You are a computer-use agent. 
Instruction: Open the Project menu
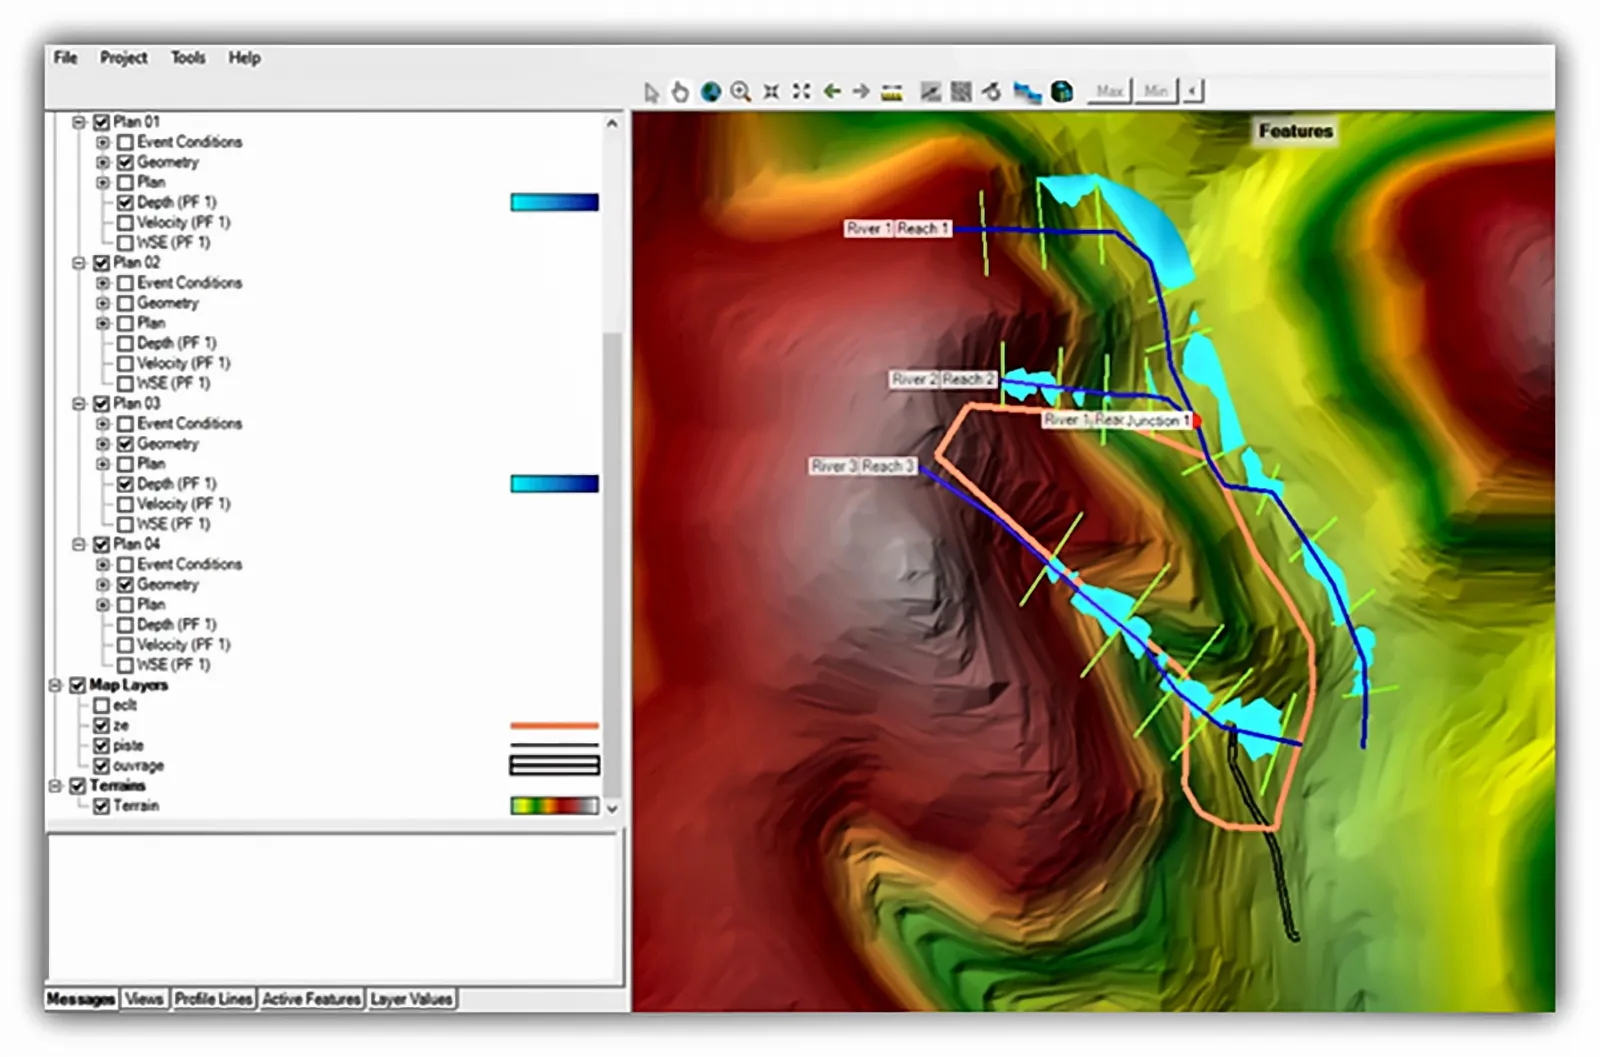[123, 58]
